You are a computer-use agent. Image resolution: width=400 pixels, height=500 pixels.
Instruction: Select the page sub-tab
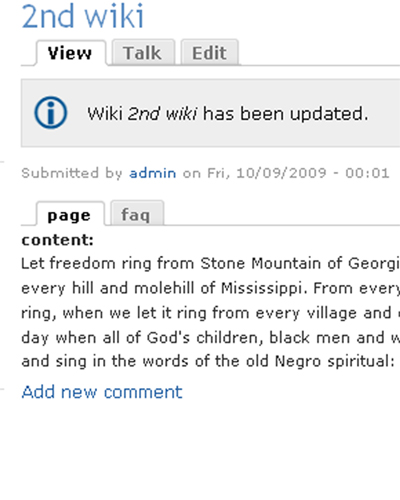70,214
